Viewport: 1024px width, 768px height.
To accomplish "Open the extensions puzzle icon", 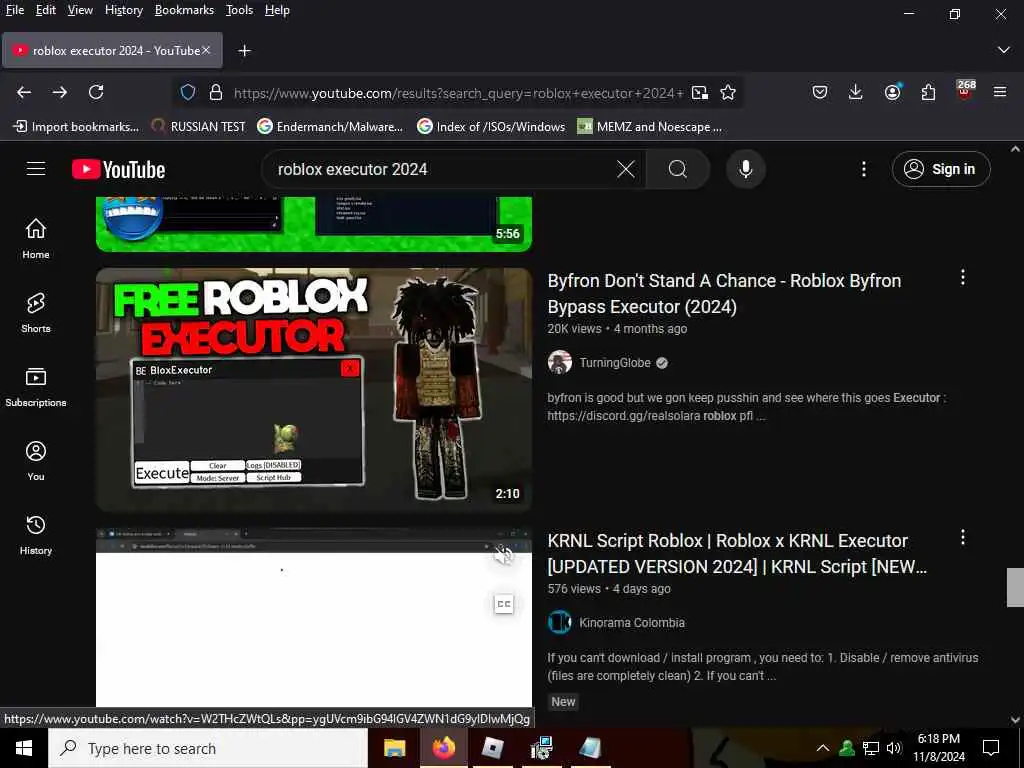I will click(929, 92).
